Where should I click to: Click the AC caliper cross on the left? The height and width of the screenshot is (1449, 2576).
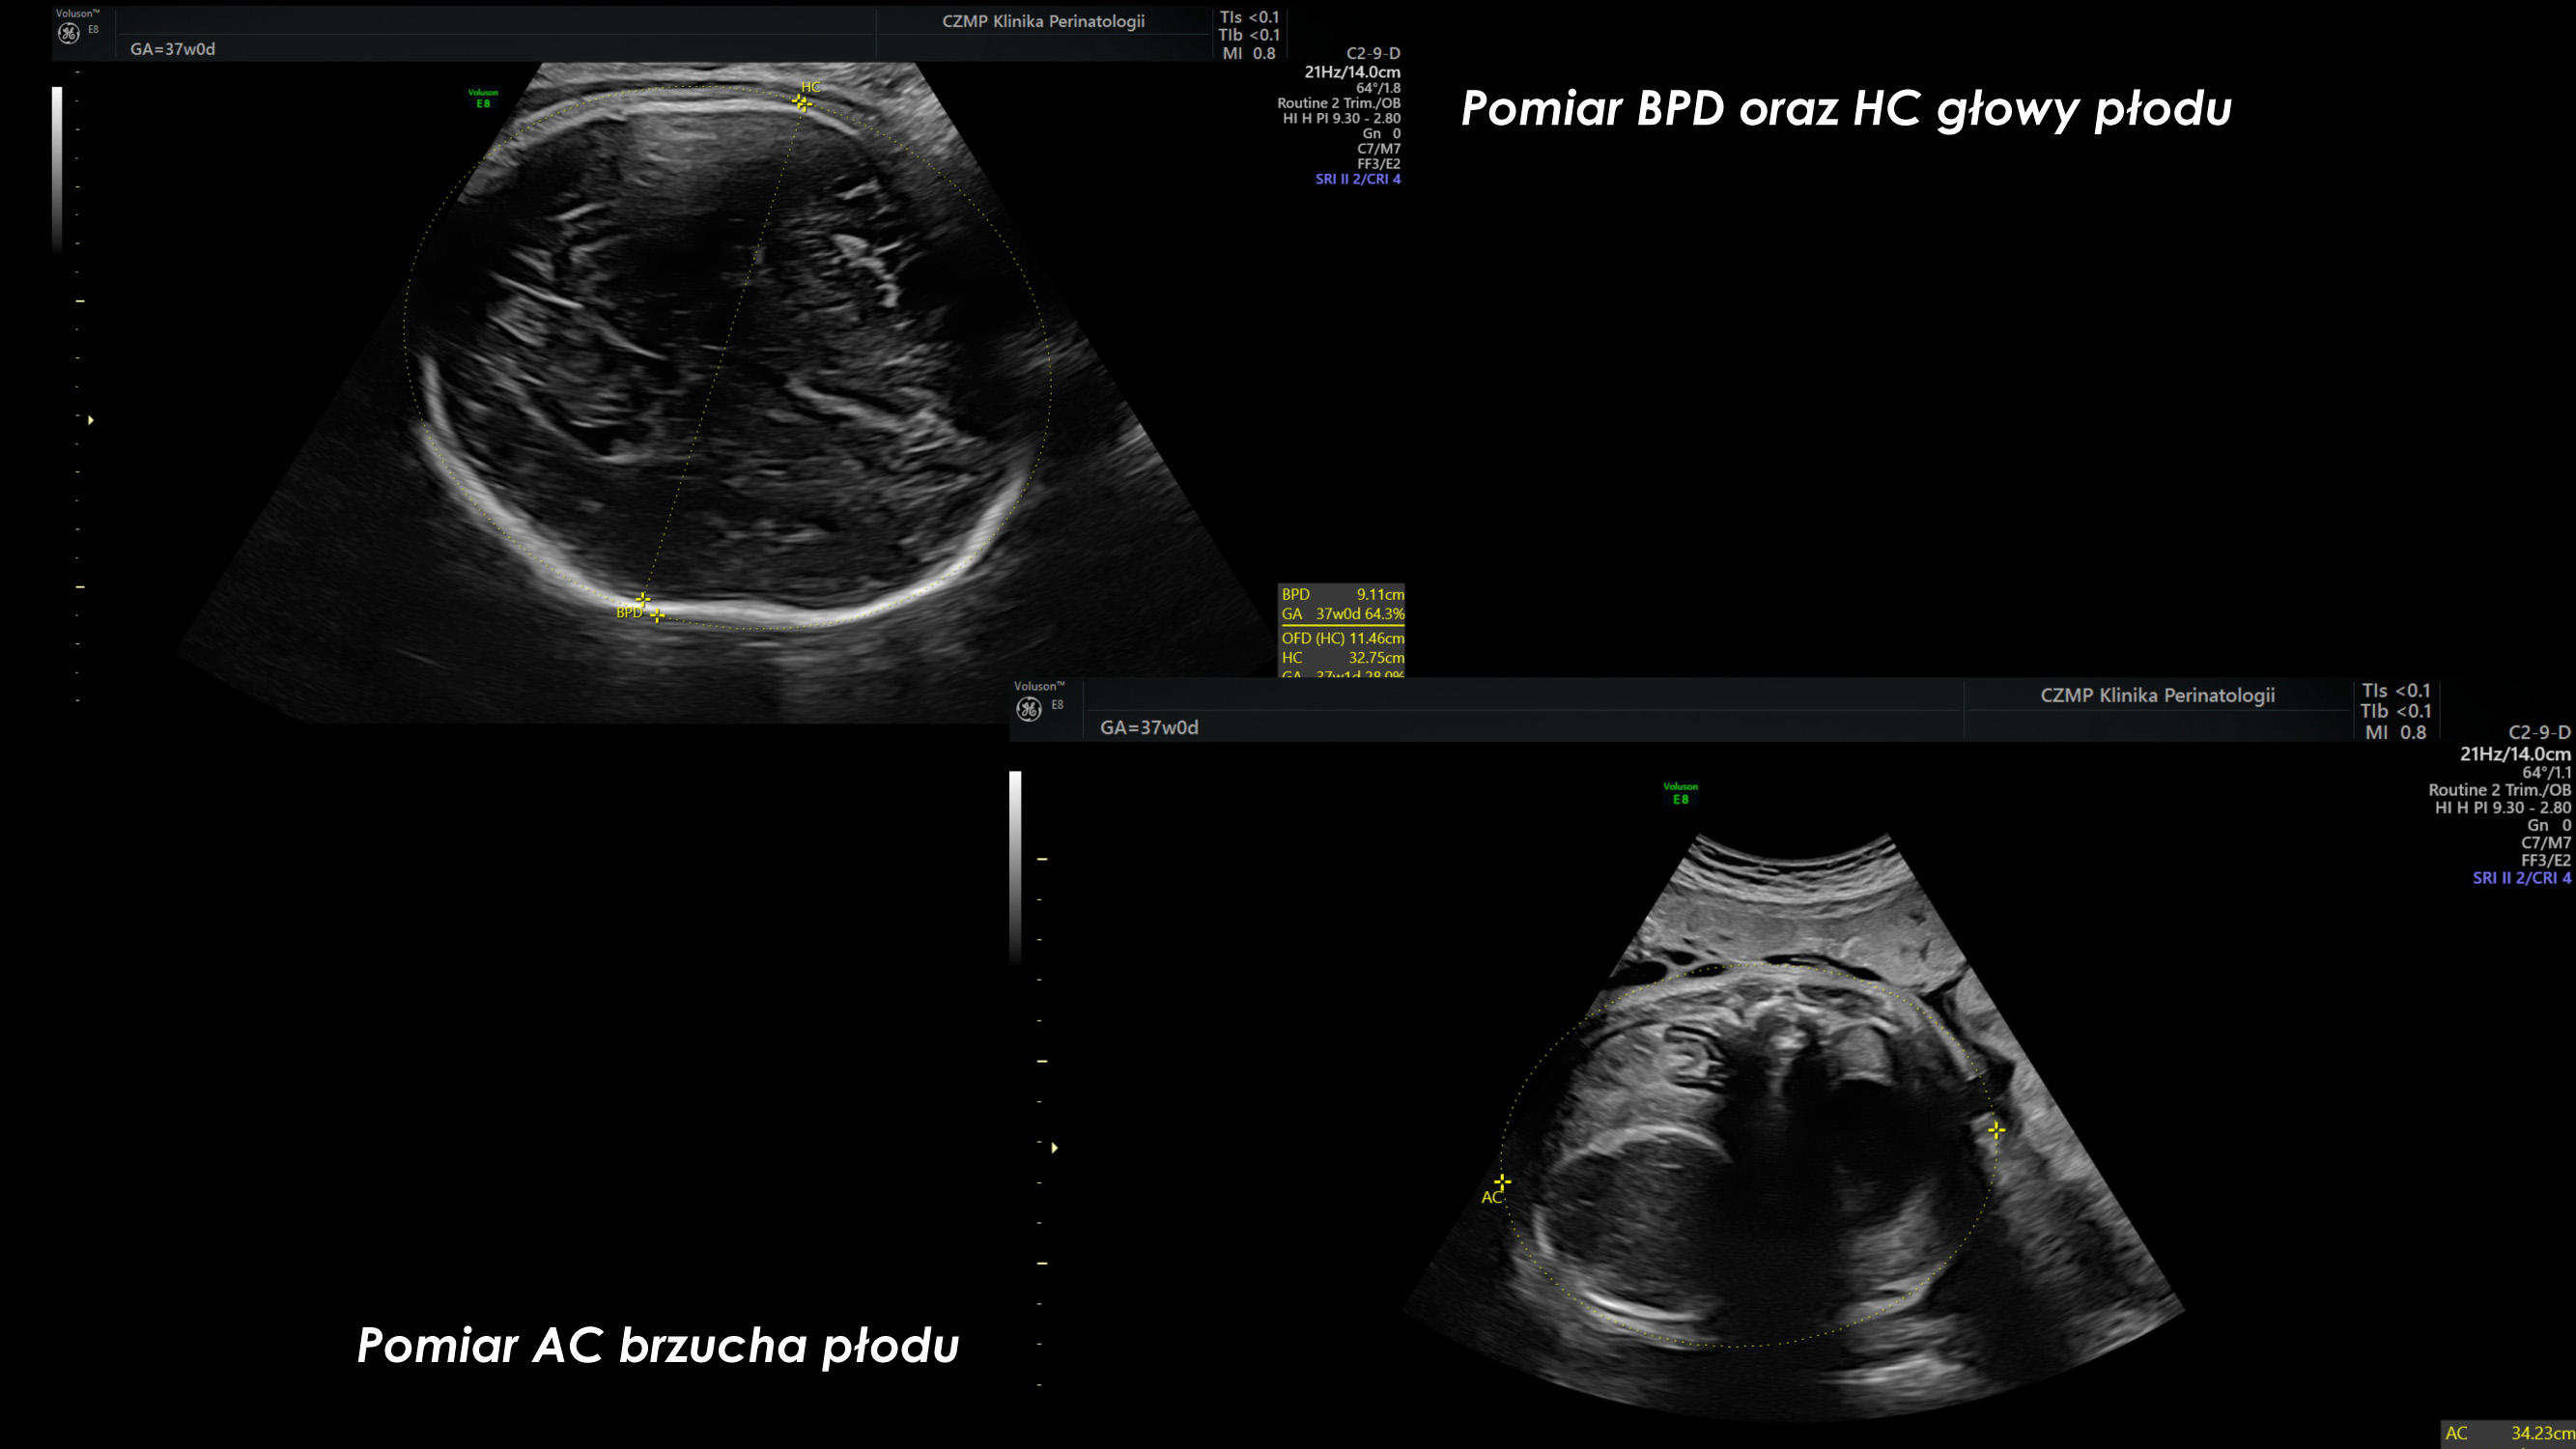pyautogui.click(x=1502, y=1182)
